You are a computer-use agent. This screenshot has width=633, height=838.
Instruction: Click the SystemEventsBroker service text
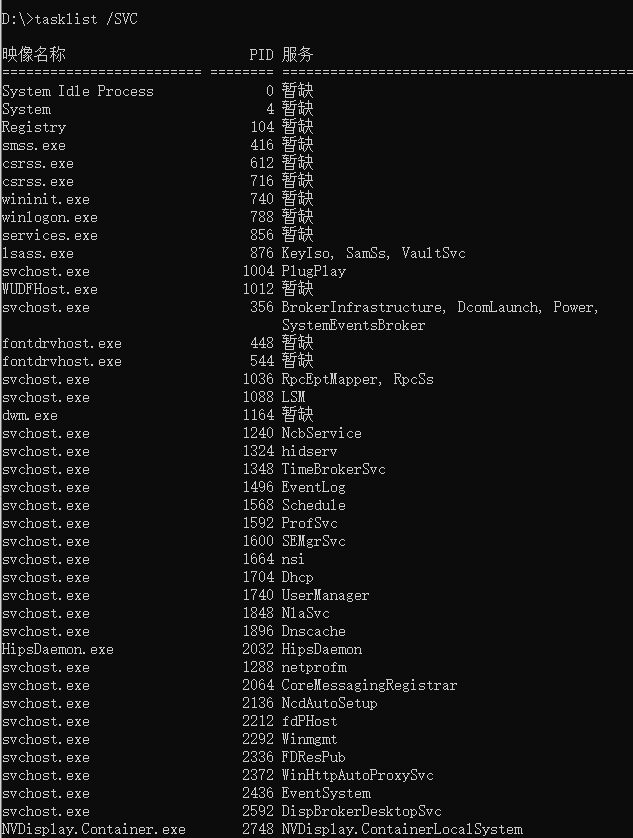(x=353, y=325)
